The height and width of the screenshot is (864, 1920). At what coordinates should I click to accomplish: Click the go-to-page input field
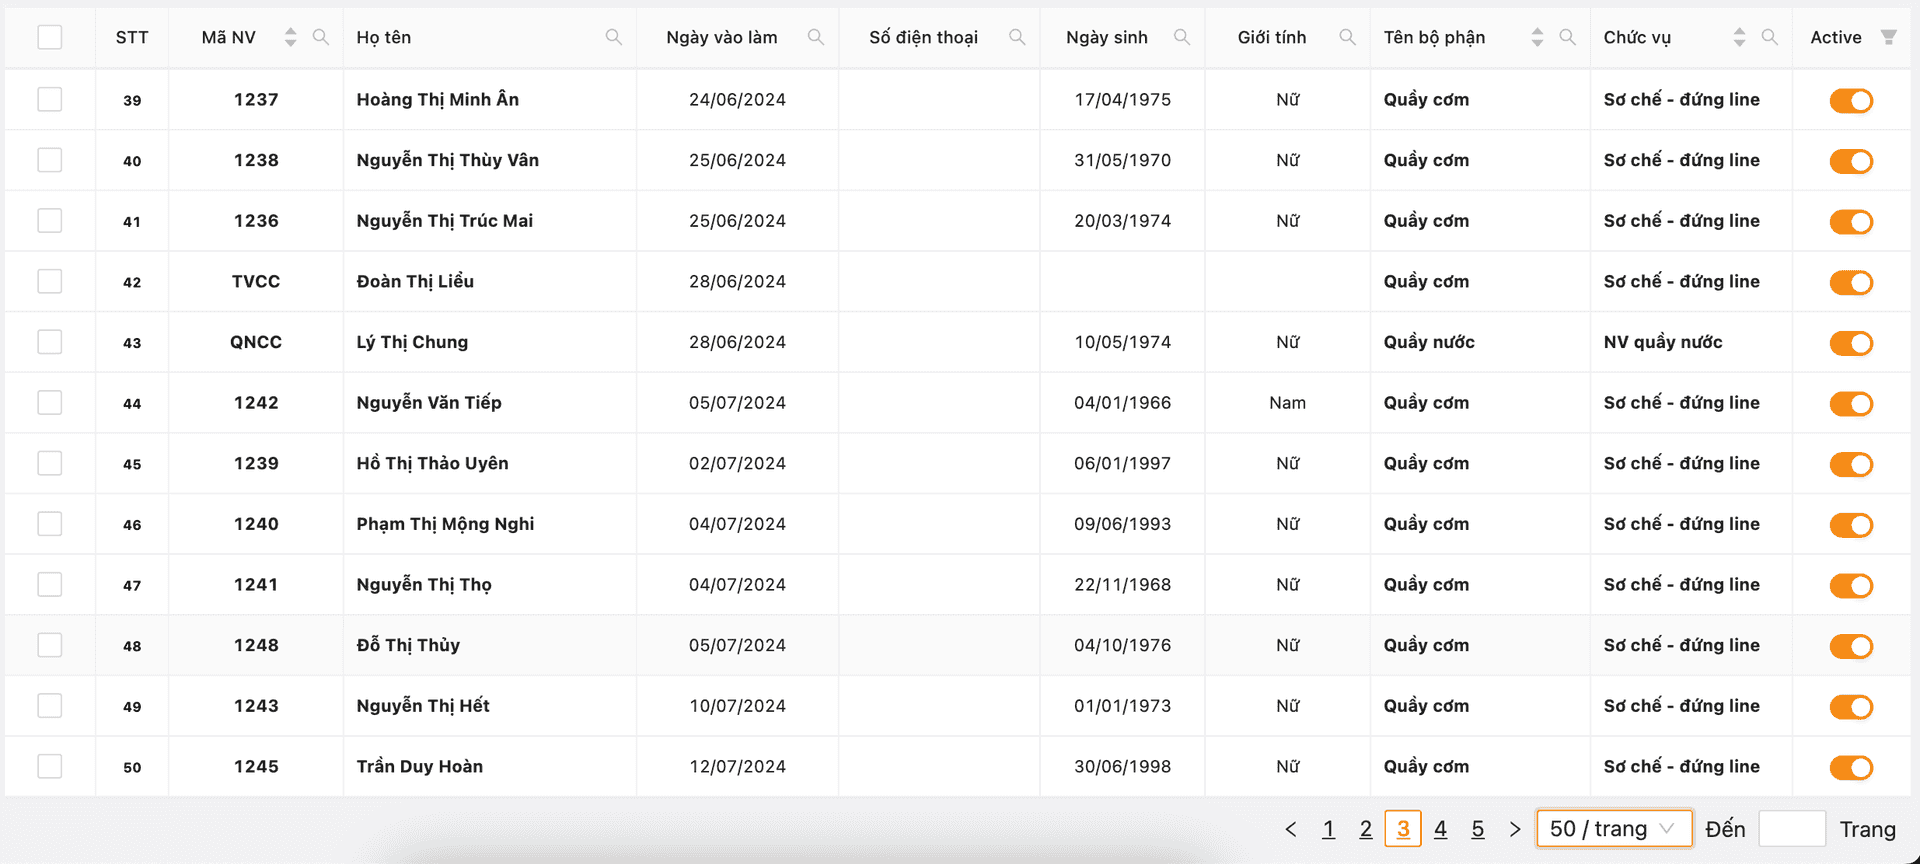click(1791, 829)
